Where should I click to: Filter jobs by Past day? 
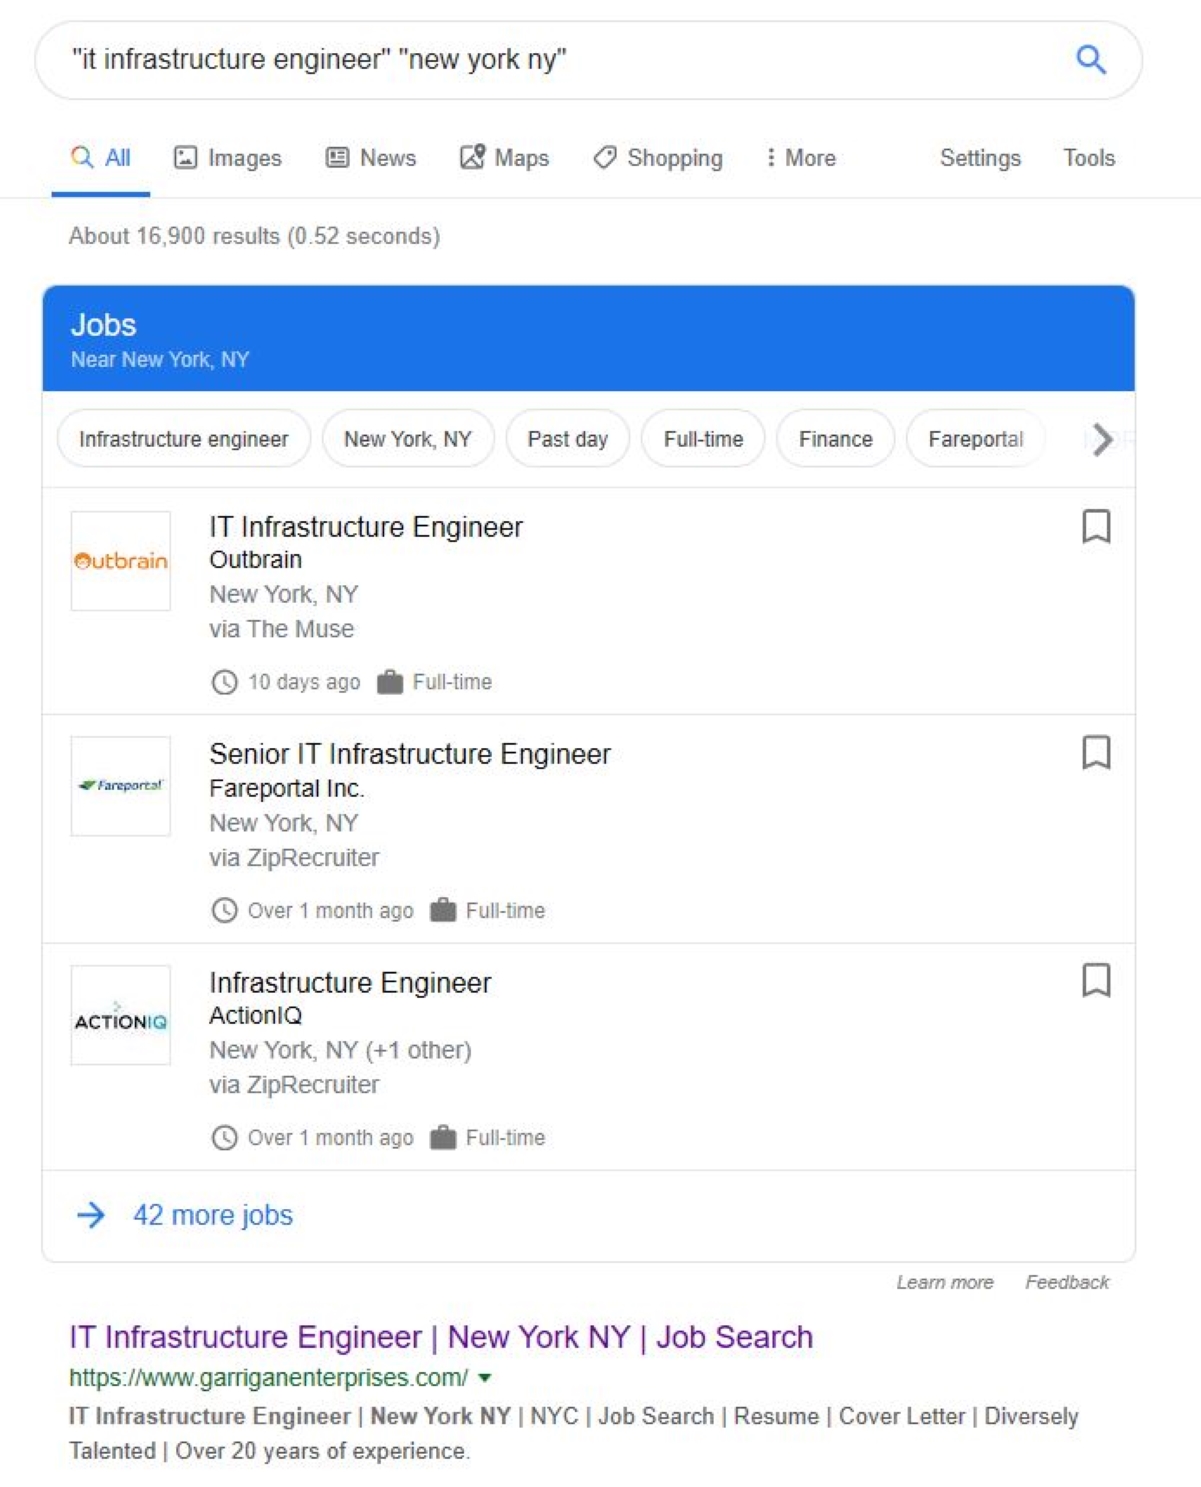coord(568,439)
